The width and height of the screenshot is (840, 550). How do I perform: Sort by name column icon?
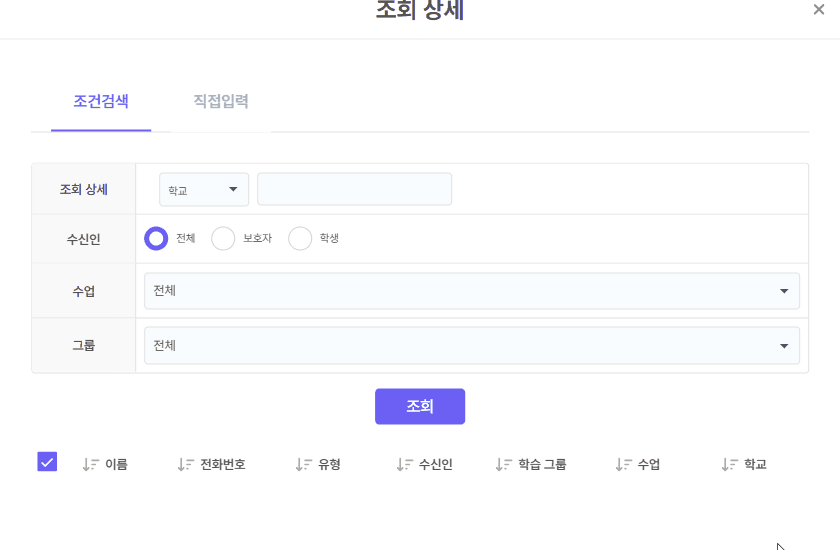point(90,464)
